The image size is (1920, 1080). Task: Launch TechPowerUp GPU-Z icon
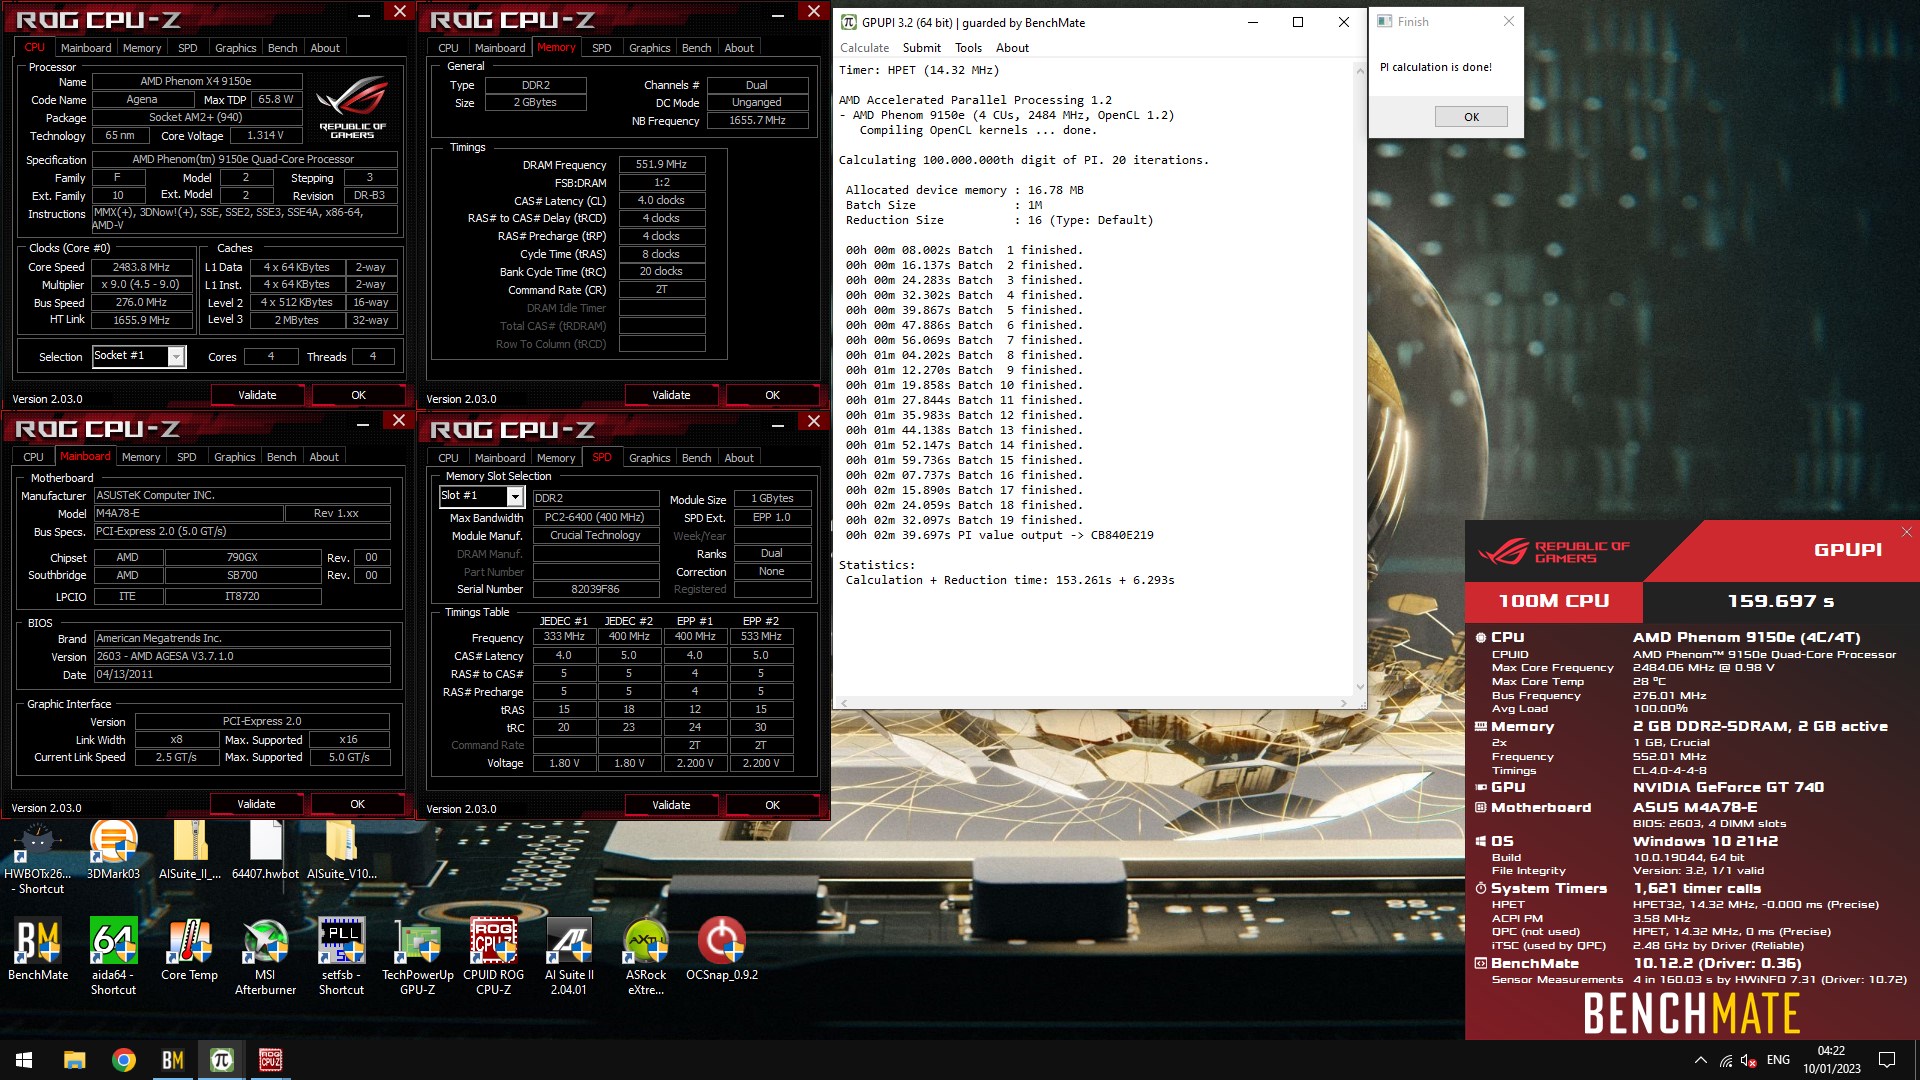[417, 957]
